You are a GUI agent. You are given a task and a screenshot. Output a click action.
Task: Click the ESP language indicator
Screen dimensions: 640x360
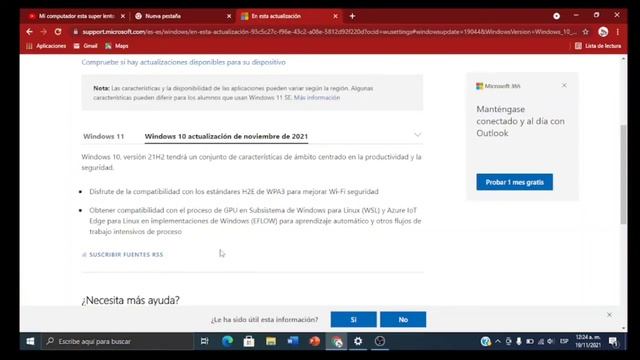point(564,341)
